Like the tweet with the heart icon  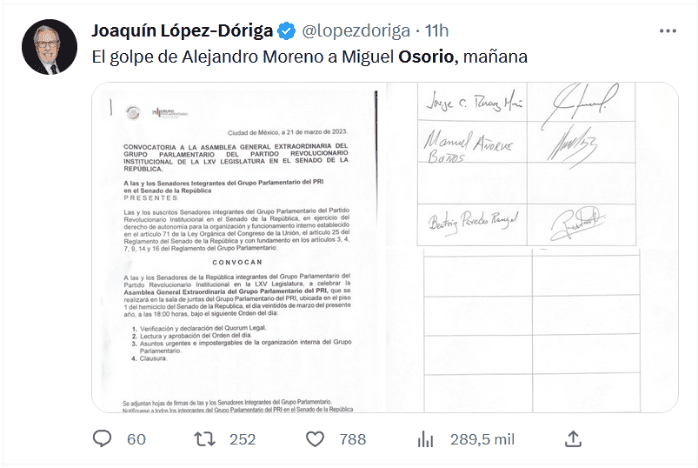click(314, 438)
